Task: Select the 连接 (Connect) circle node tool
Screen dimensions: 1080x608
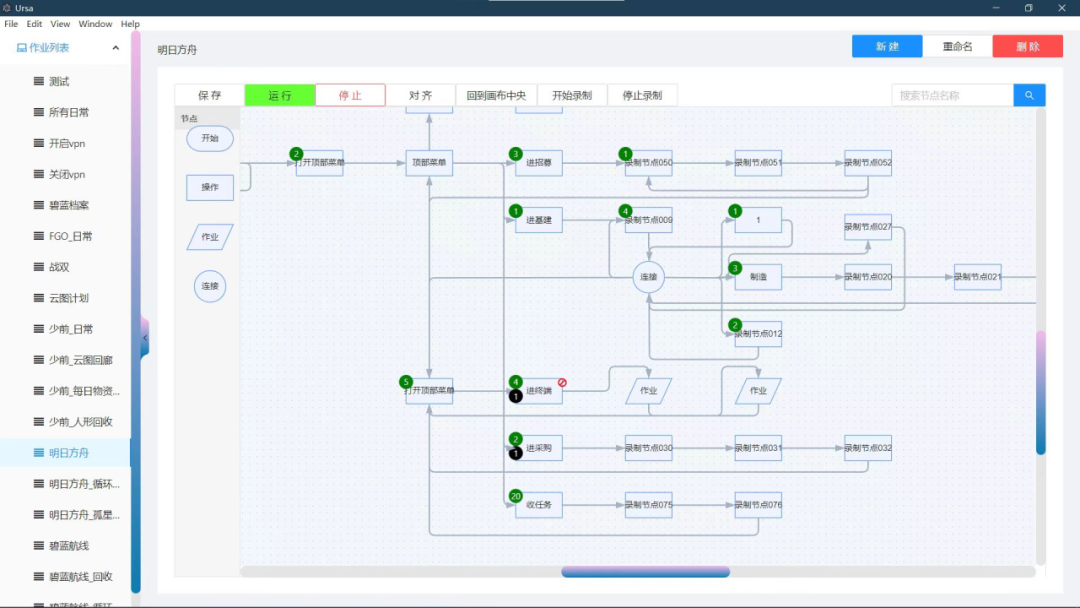Action: 209,286
